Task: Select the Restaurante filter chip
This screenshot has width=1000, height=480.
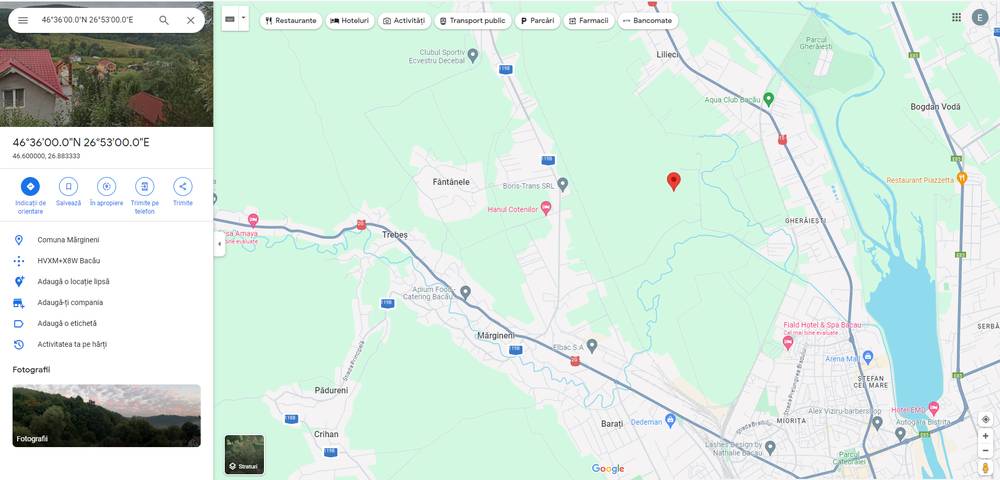Action: (291, 20)
